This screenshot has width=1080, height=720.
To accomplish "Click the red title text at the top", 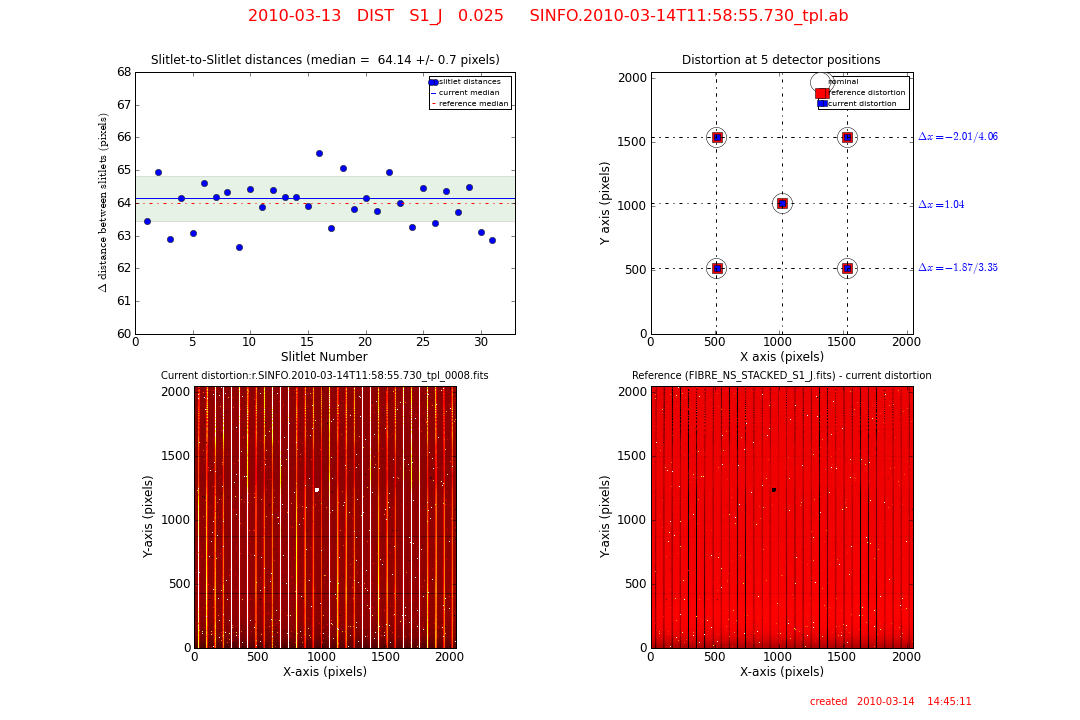I will pyautogui.click(x=548, y=16).
